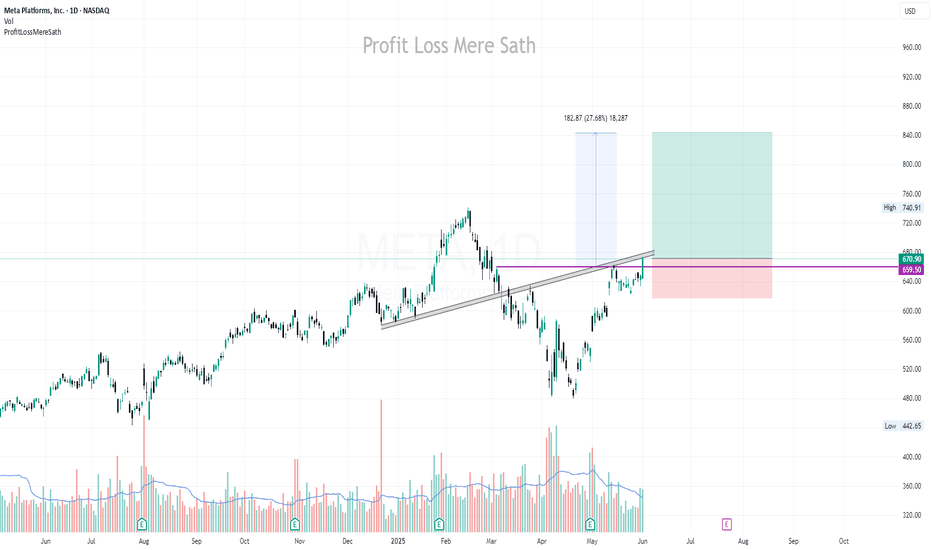This screenshot has height=550, width=932.
Task: Click the red stop-loss zone
Action: pyautogui.click(x=712, y=278)
